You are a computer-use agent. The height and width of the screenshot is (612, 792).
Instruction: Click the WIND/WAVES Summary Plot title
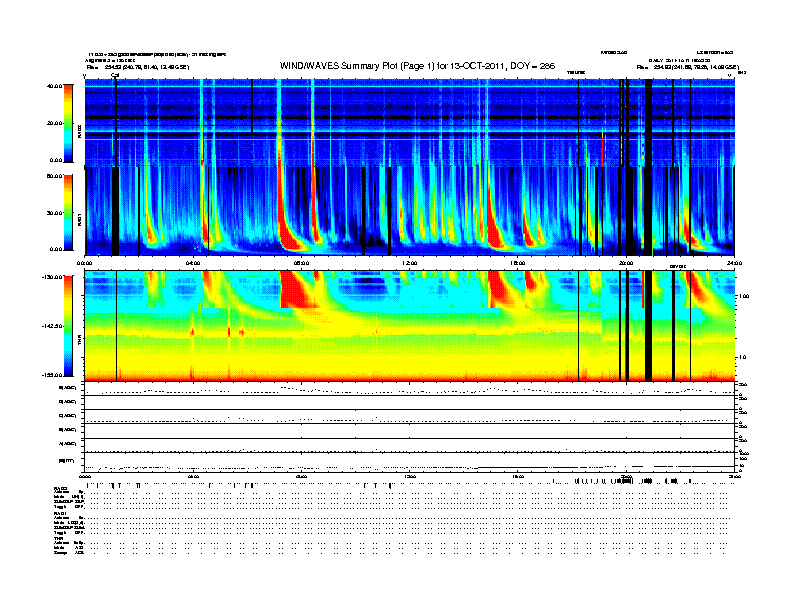click(417, 66)
